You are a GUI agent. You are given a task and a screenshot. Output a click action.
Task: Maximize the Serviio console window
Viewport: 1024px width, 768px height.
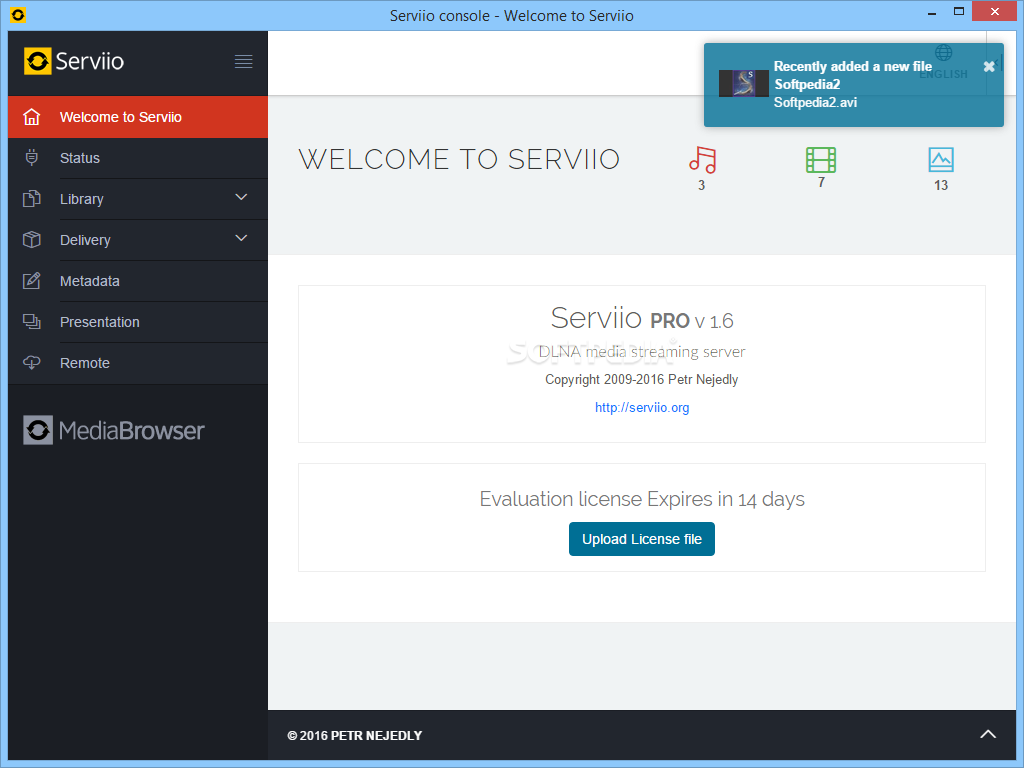(959, 12)
